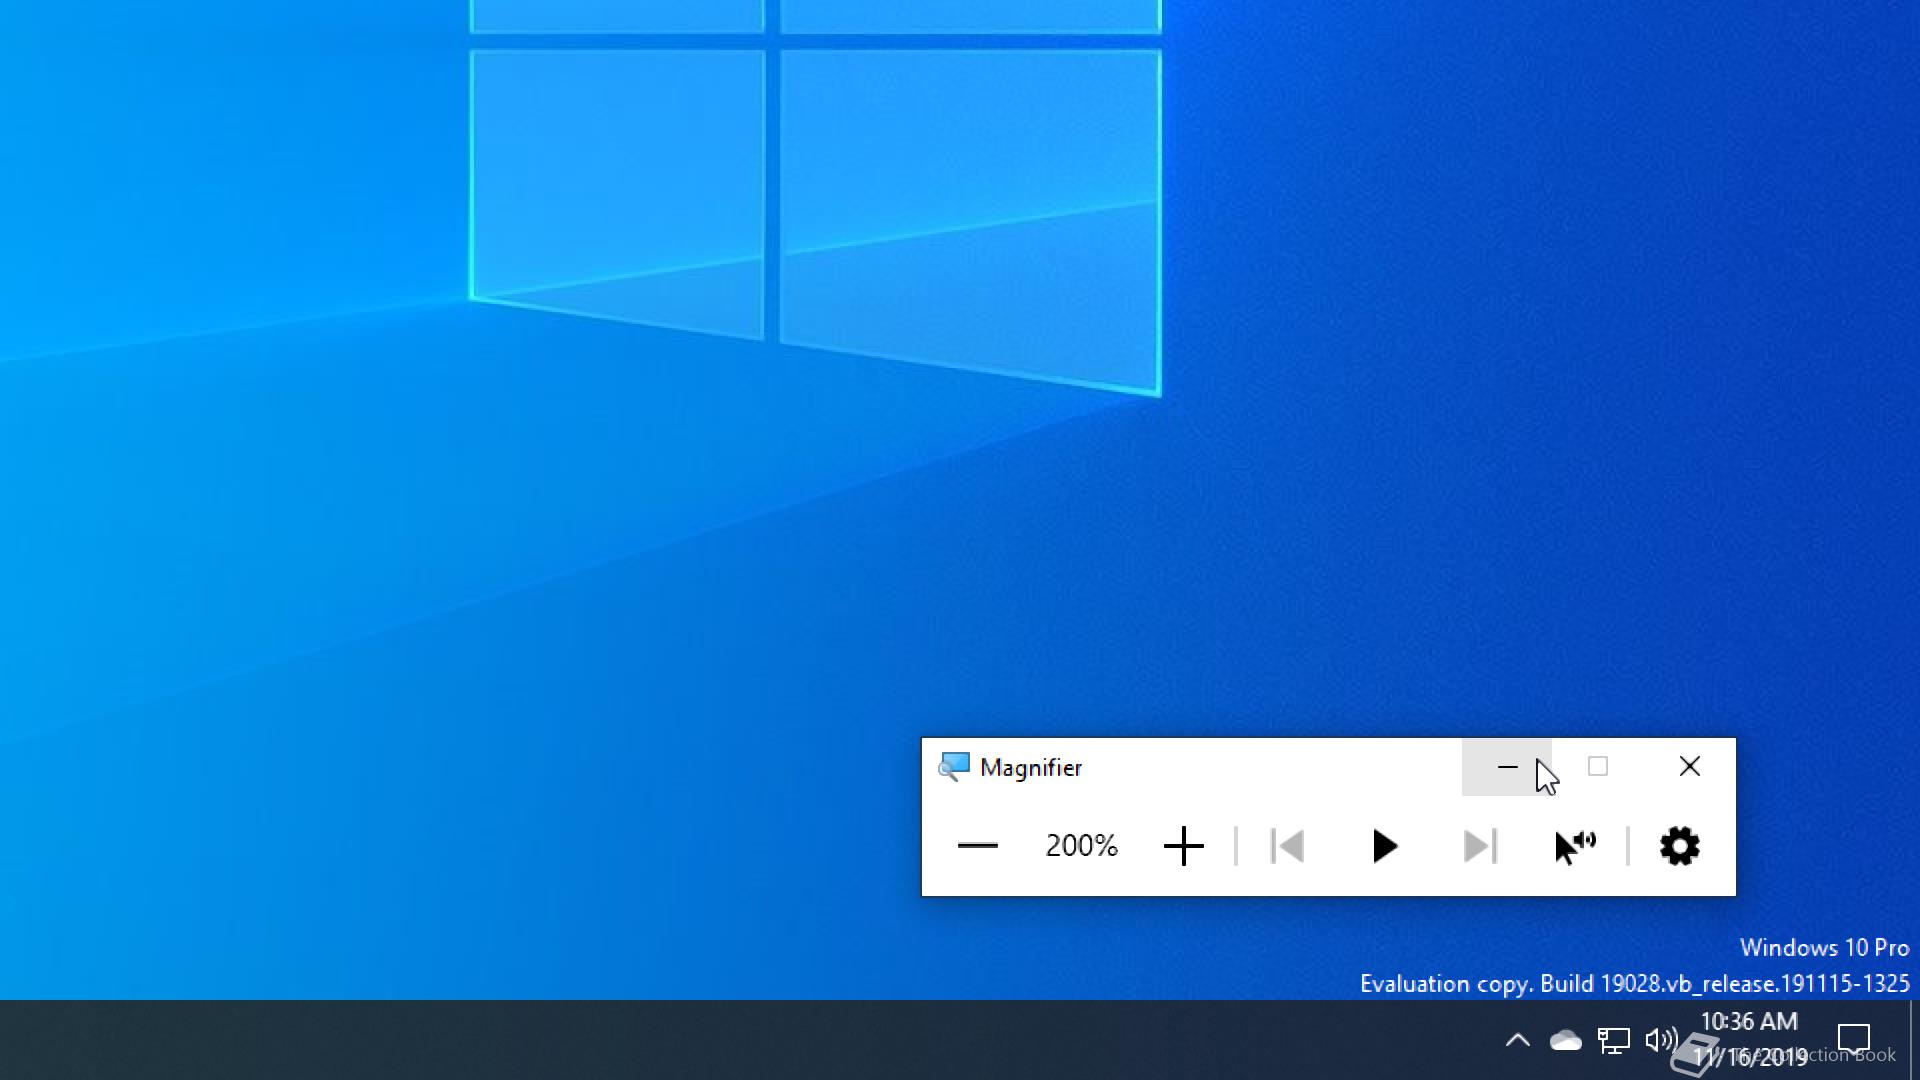Go to previous sentence in Magnifier reading
This screenshot has height=1080, width=1920.
click(1287, 846)
